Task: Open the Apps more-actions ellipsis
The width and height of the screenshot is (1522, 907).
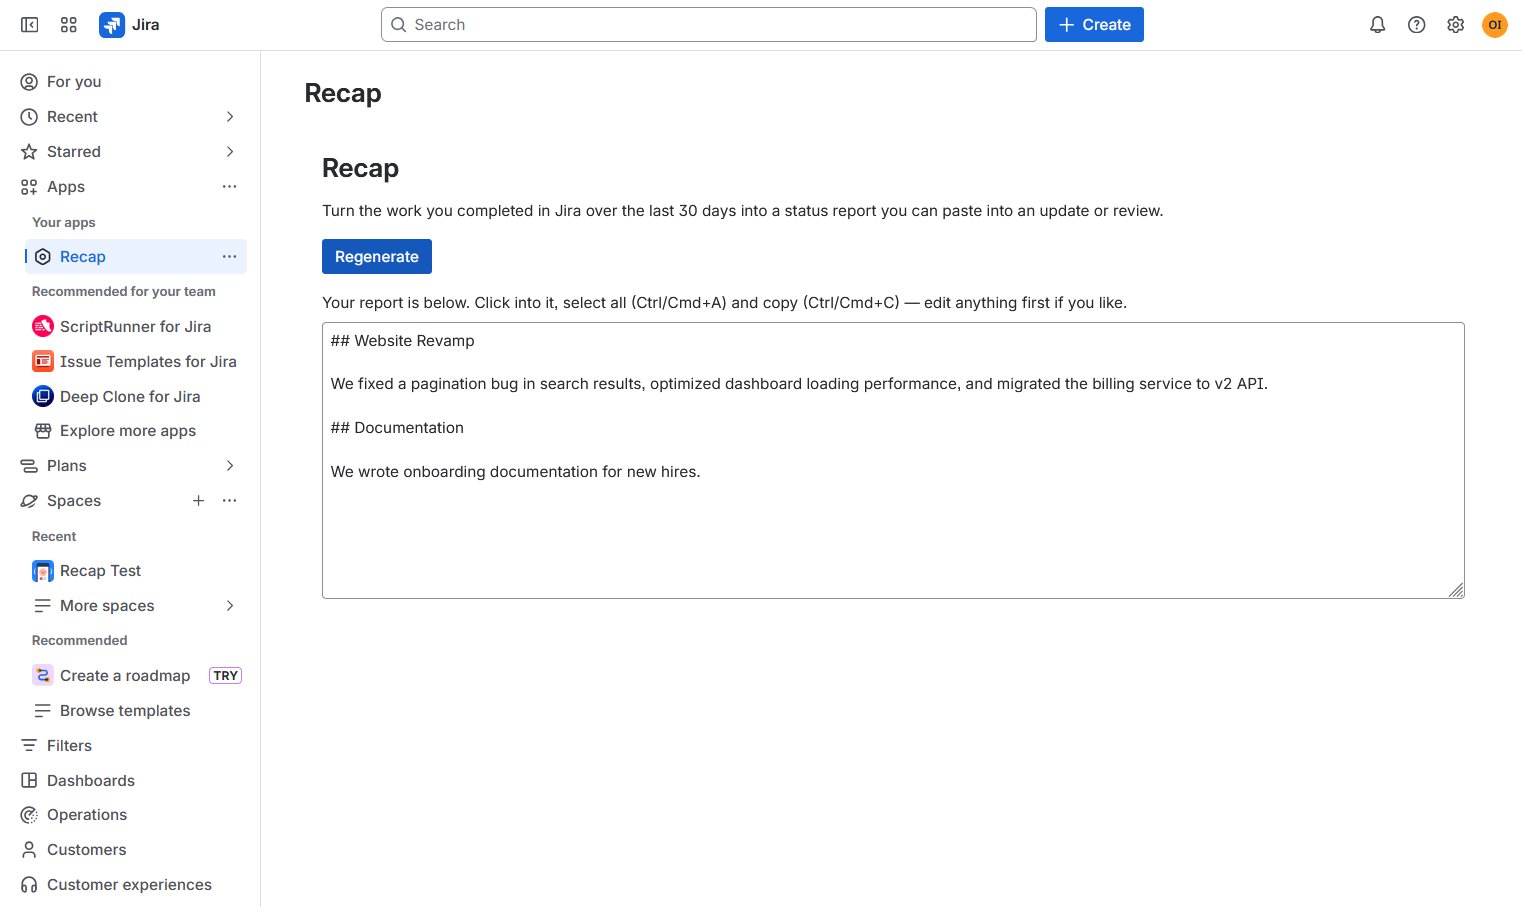Action: (230, 187)
